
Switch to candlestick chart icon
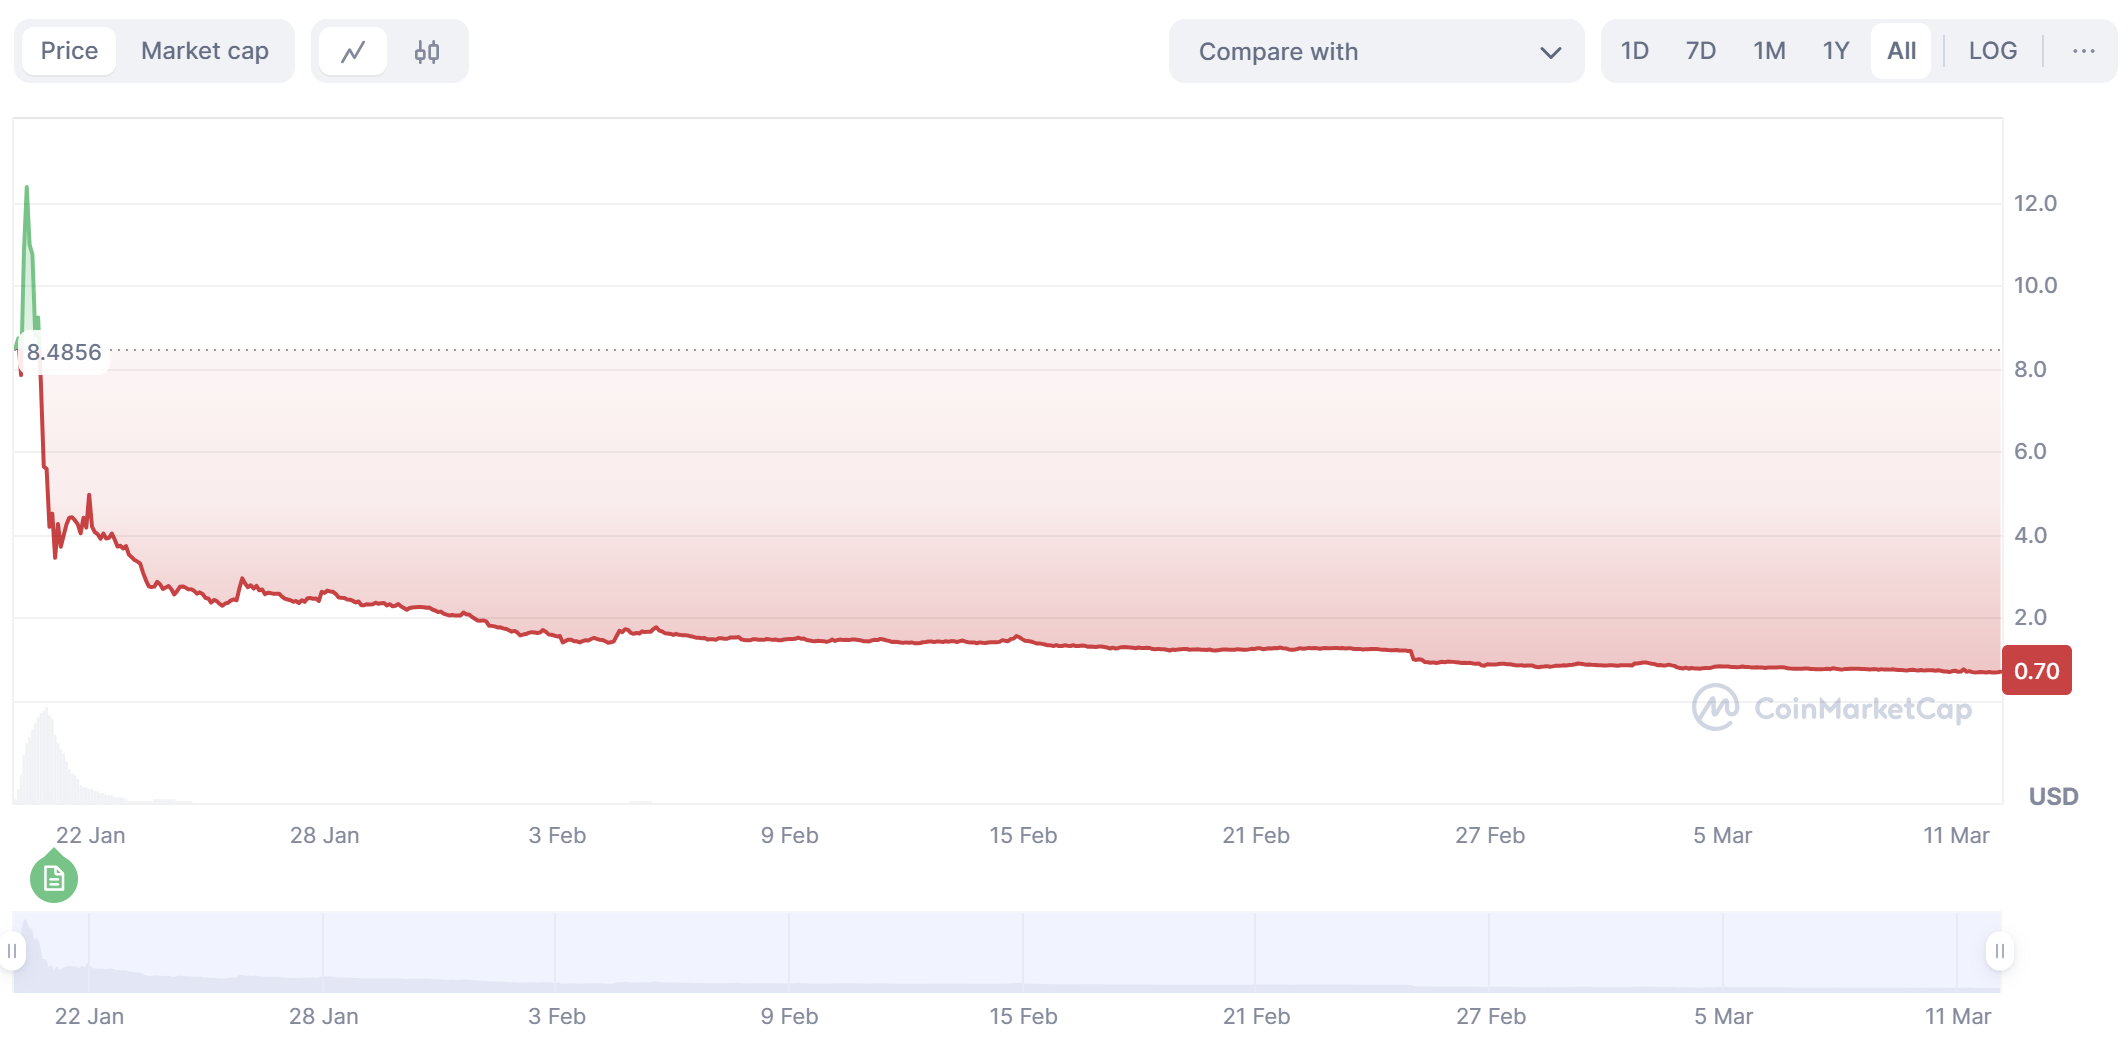(x=427, y=51)
